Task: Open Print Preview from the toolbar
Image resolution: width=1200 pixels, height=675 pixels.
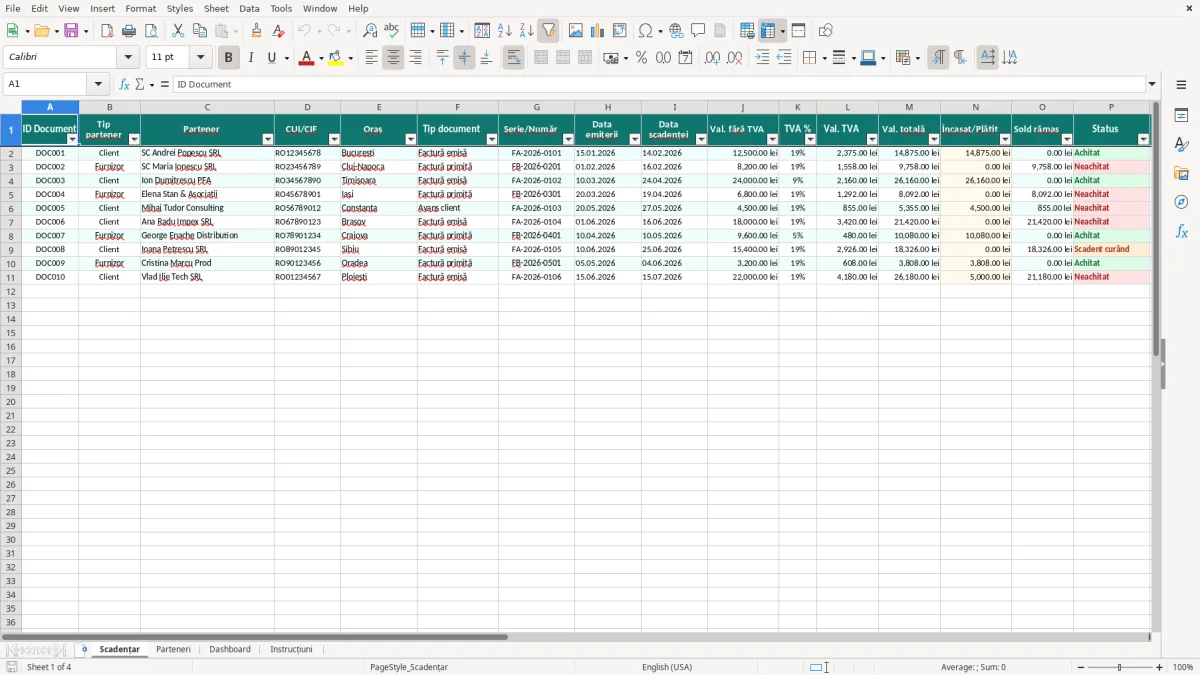Action: coord(151,31)
